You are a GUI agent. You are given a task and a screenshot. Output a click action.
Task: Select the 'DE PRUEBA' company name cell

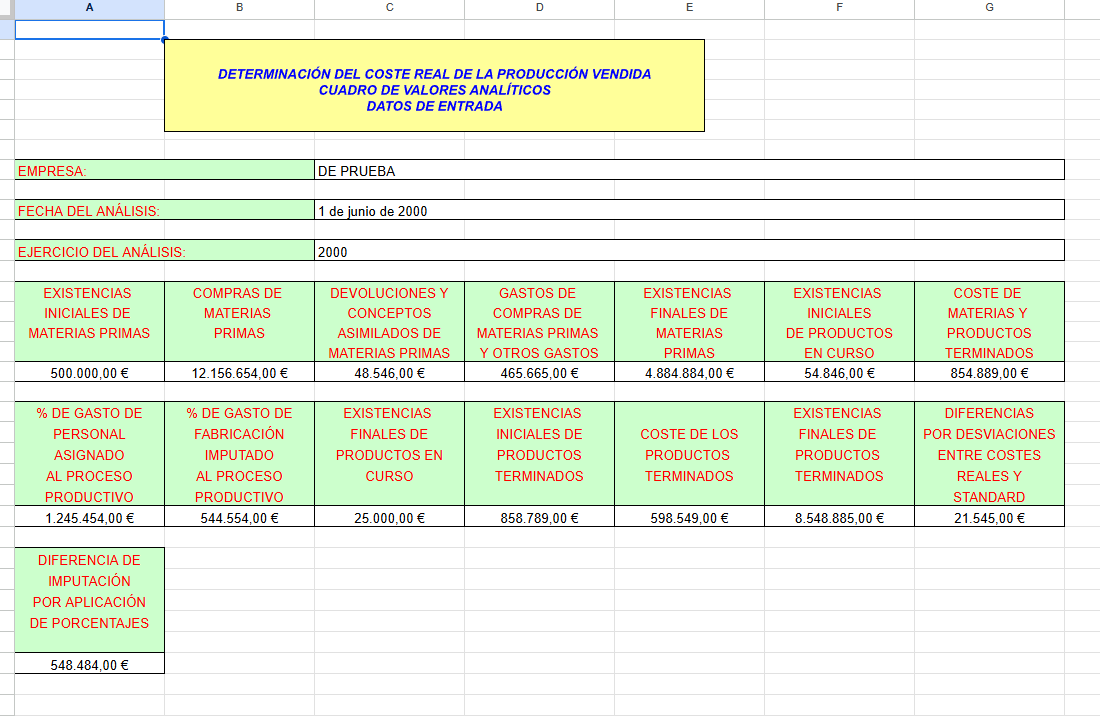[x=688, y=171]
